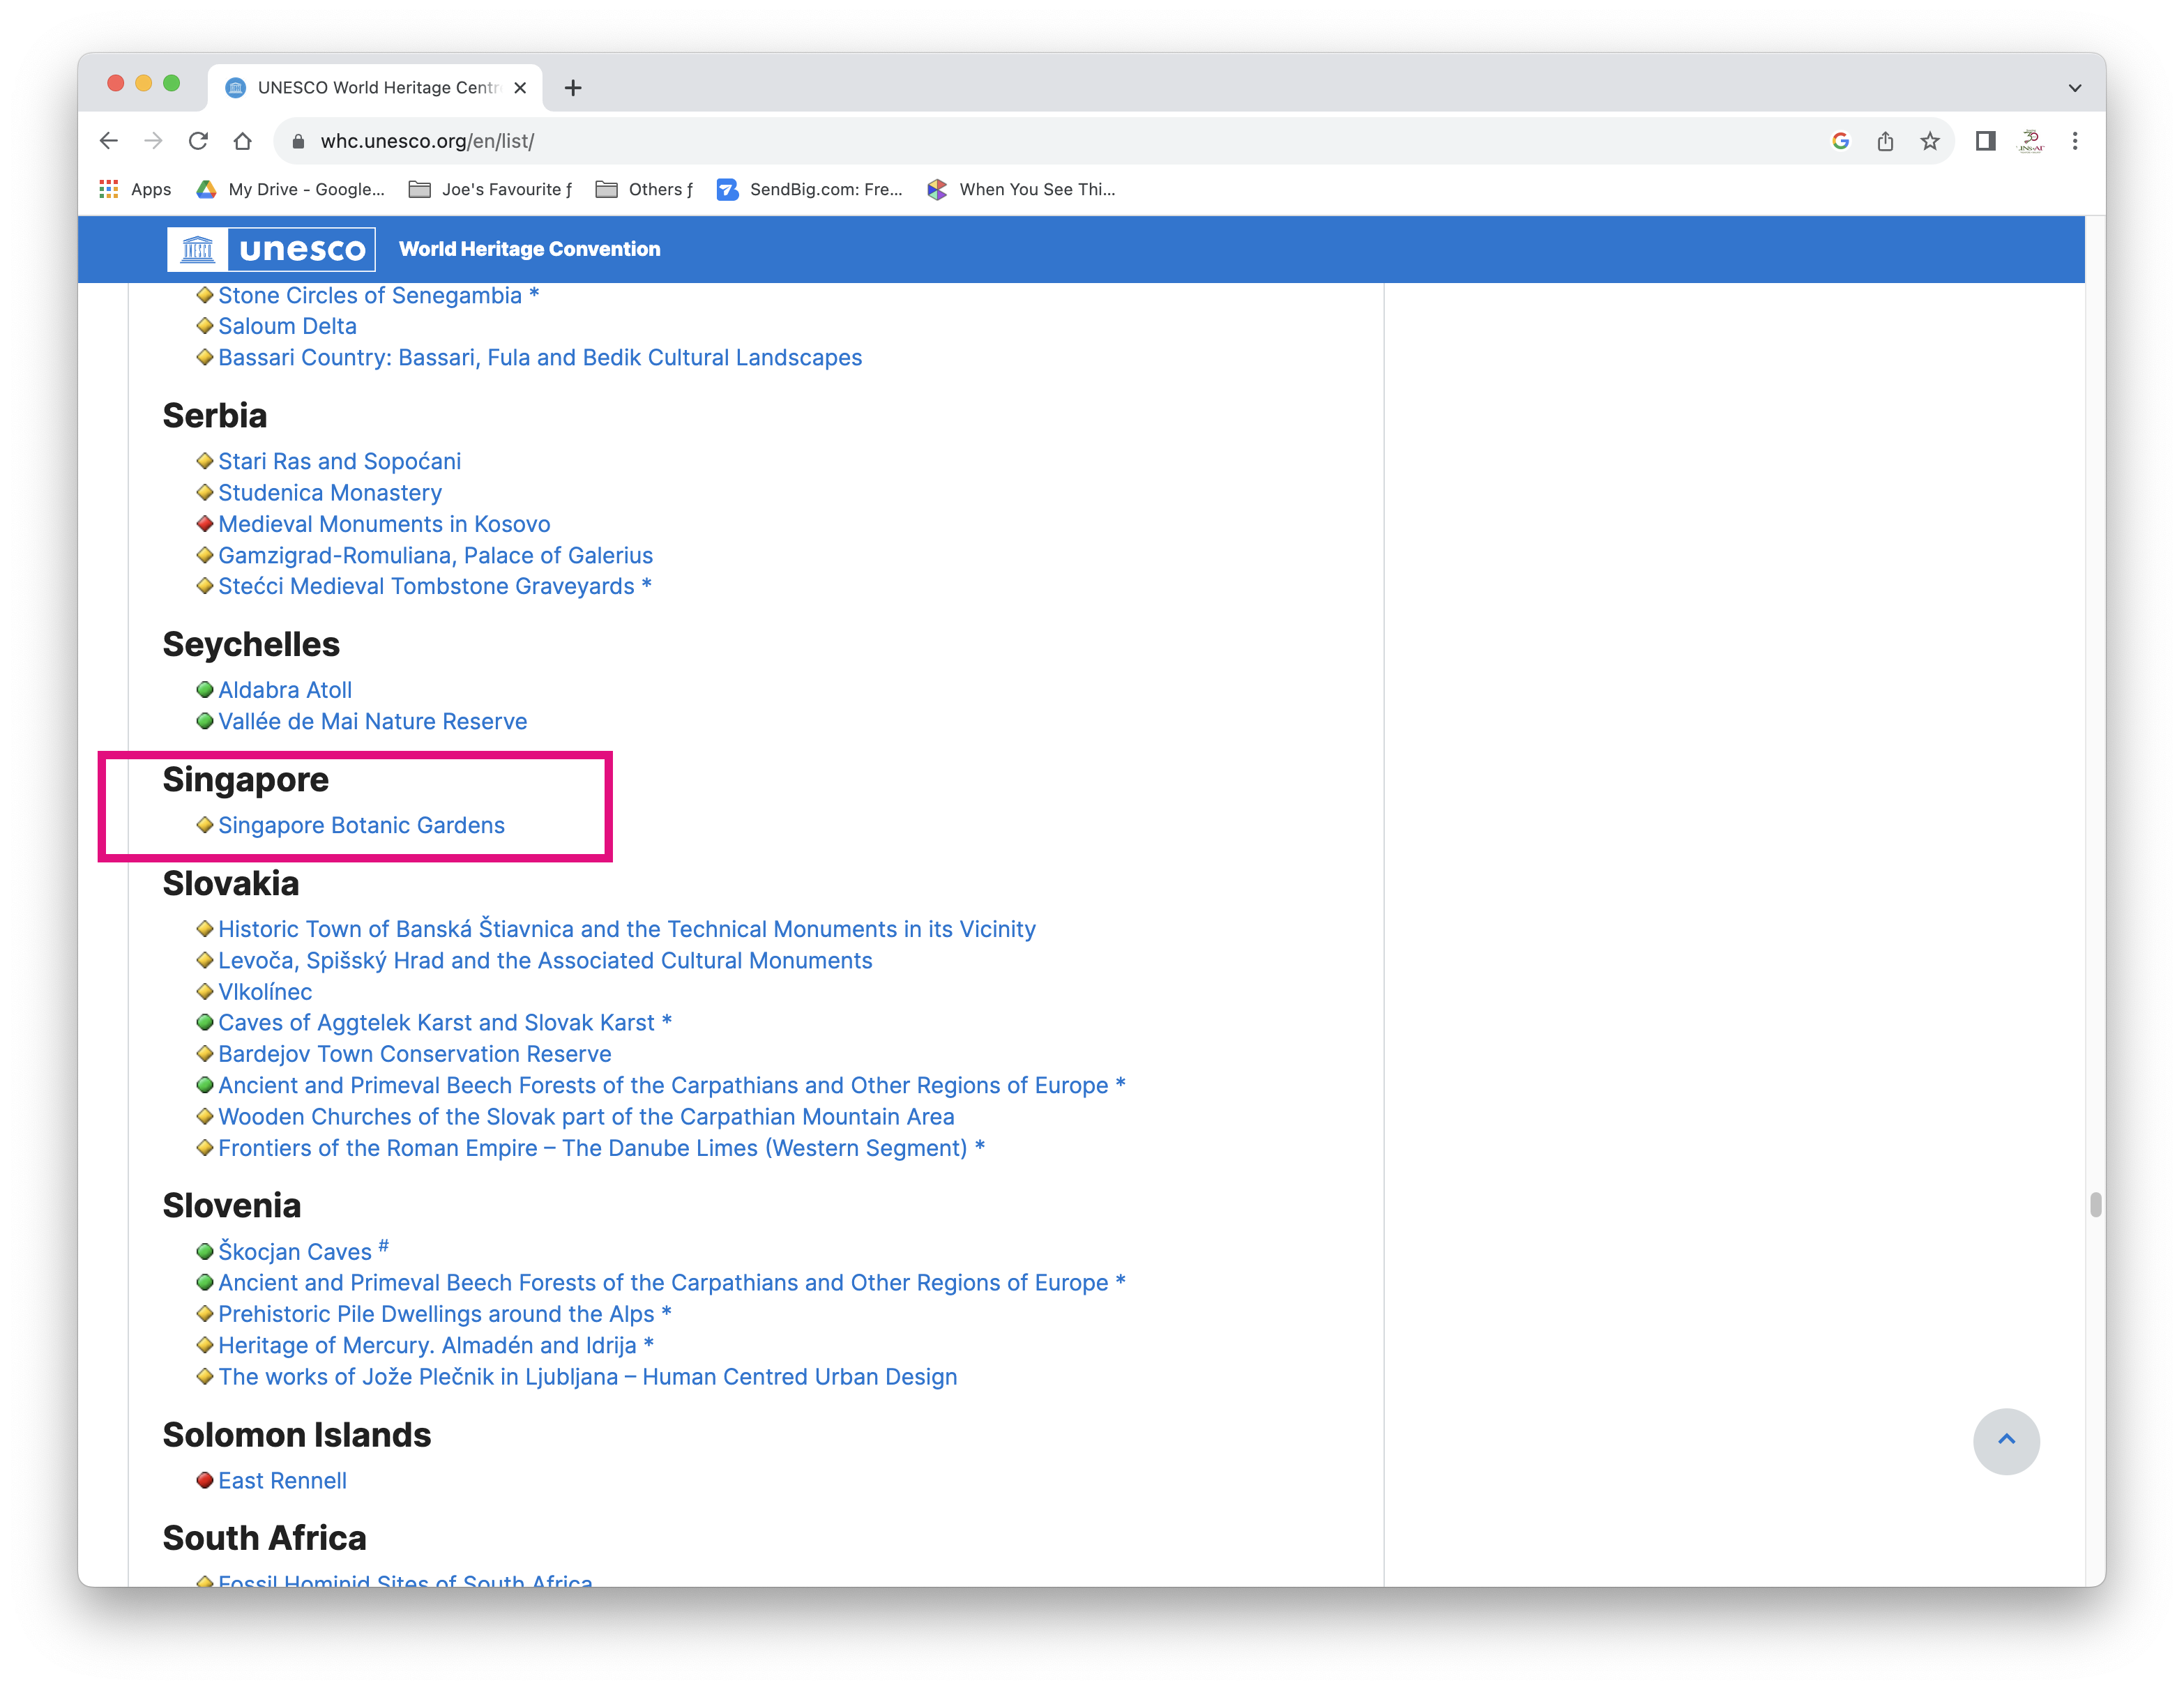
Task: Go back with the browser back arrow
Action: tap(109, 141)
